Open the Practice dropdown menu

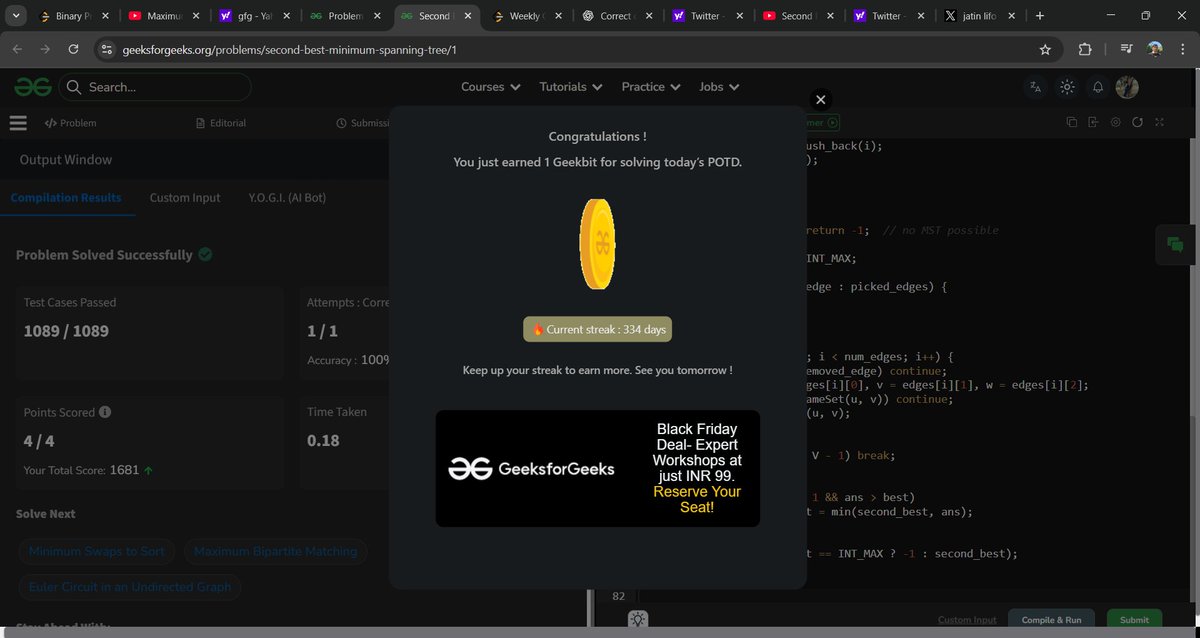coord(650,87)
